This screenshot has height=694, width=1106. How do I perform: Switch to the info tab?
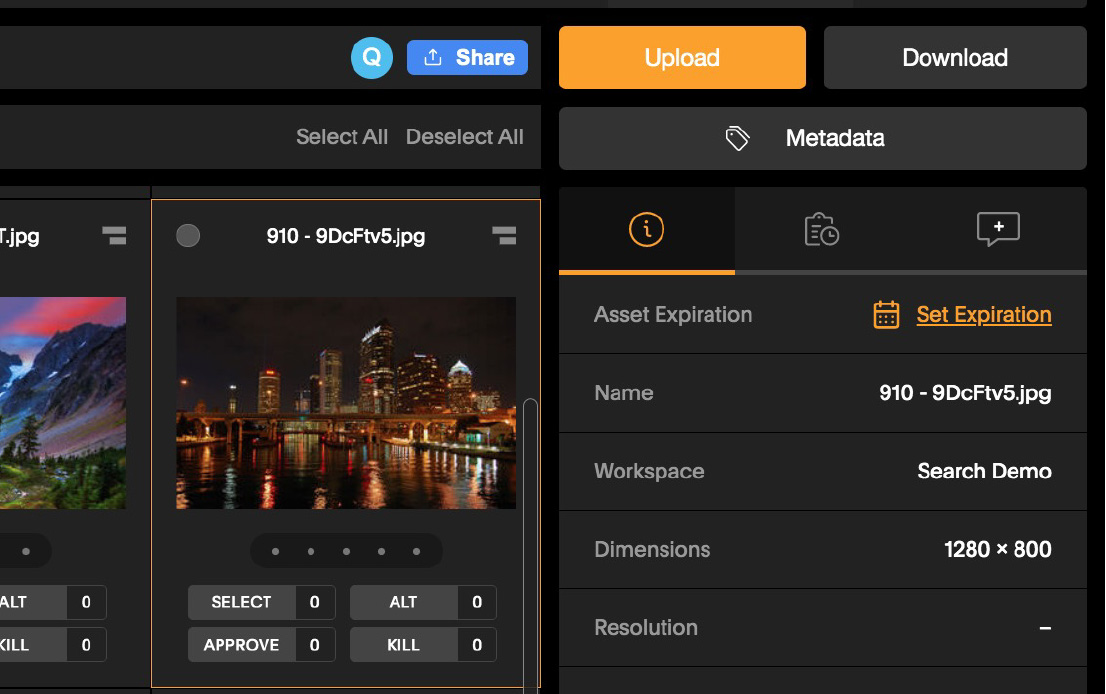647,230
